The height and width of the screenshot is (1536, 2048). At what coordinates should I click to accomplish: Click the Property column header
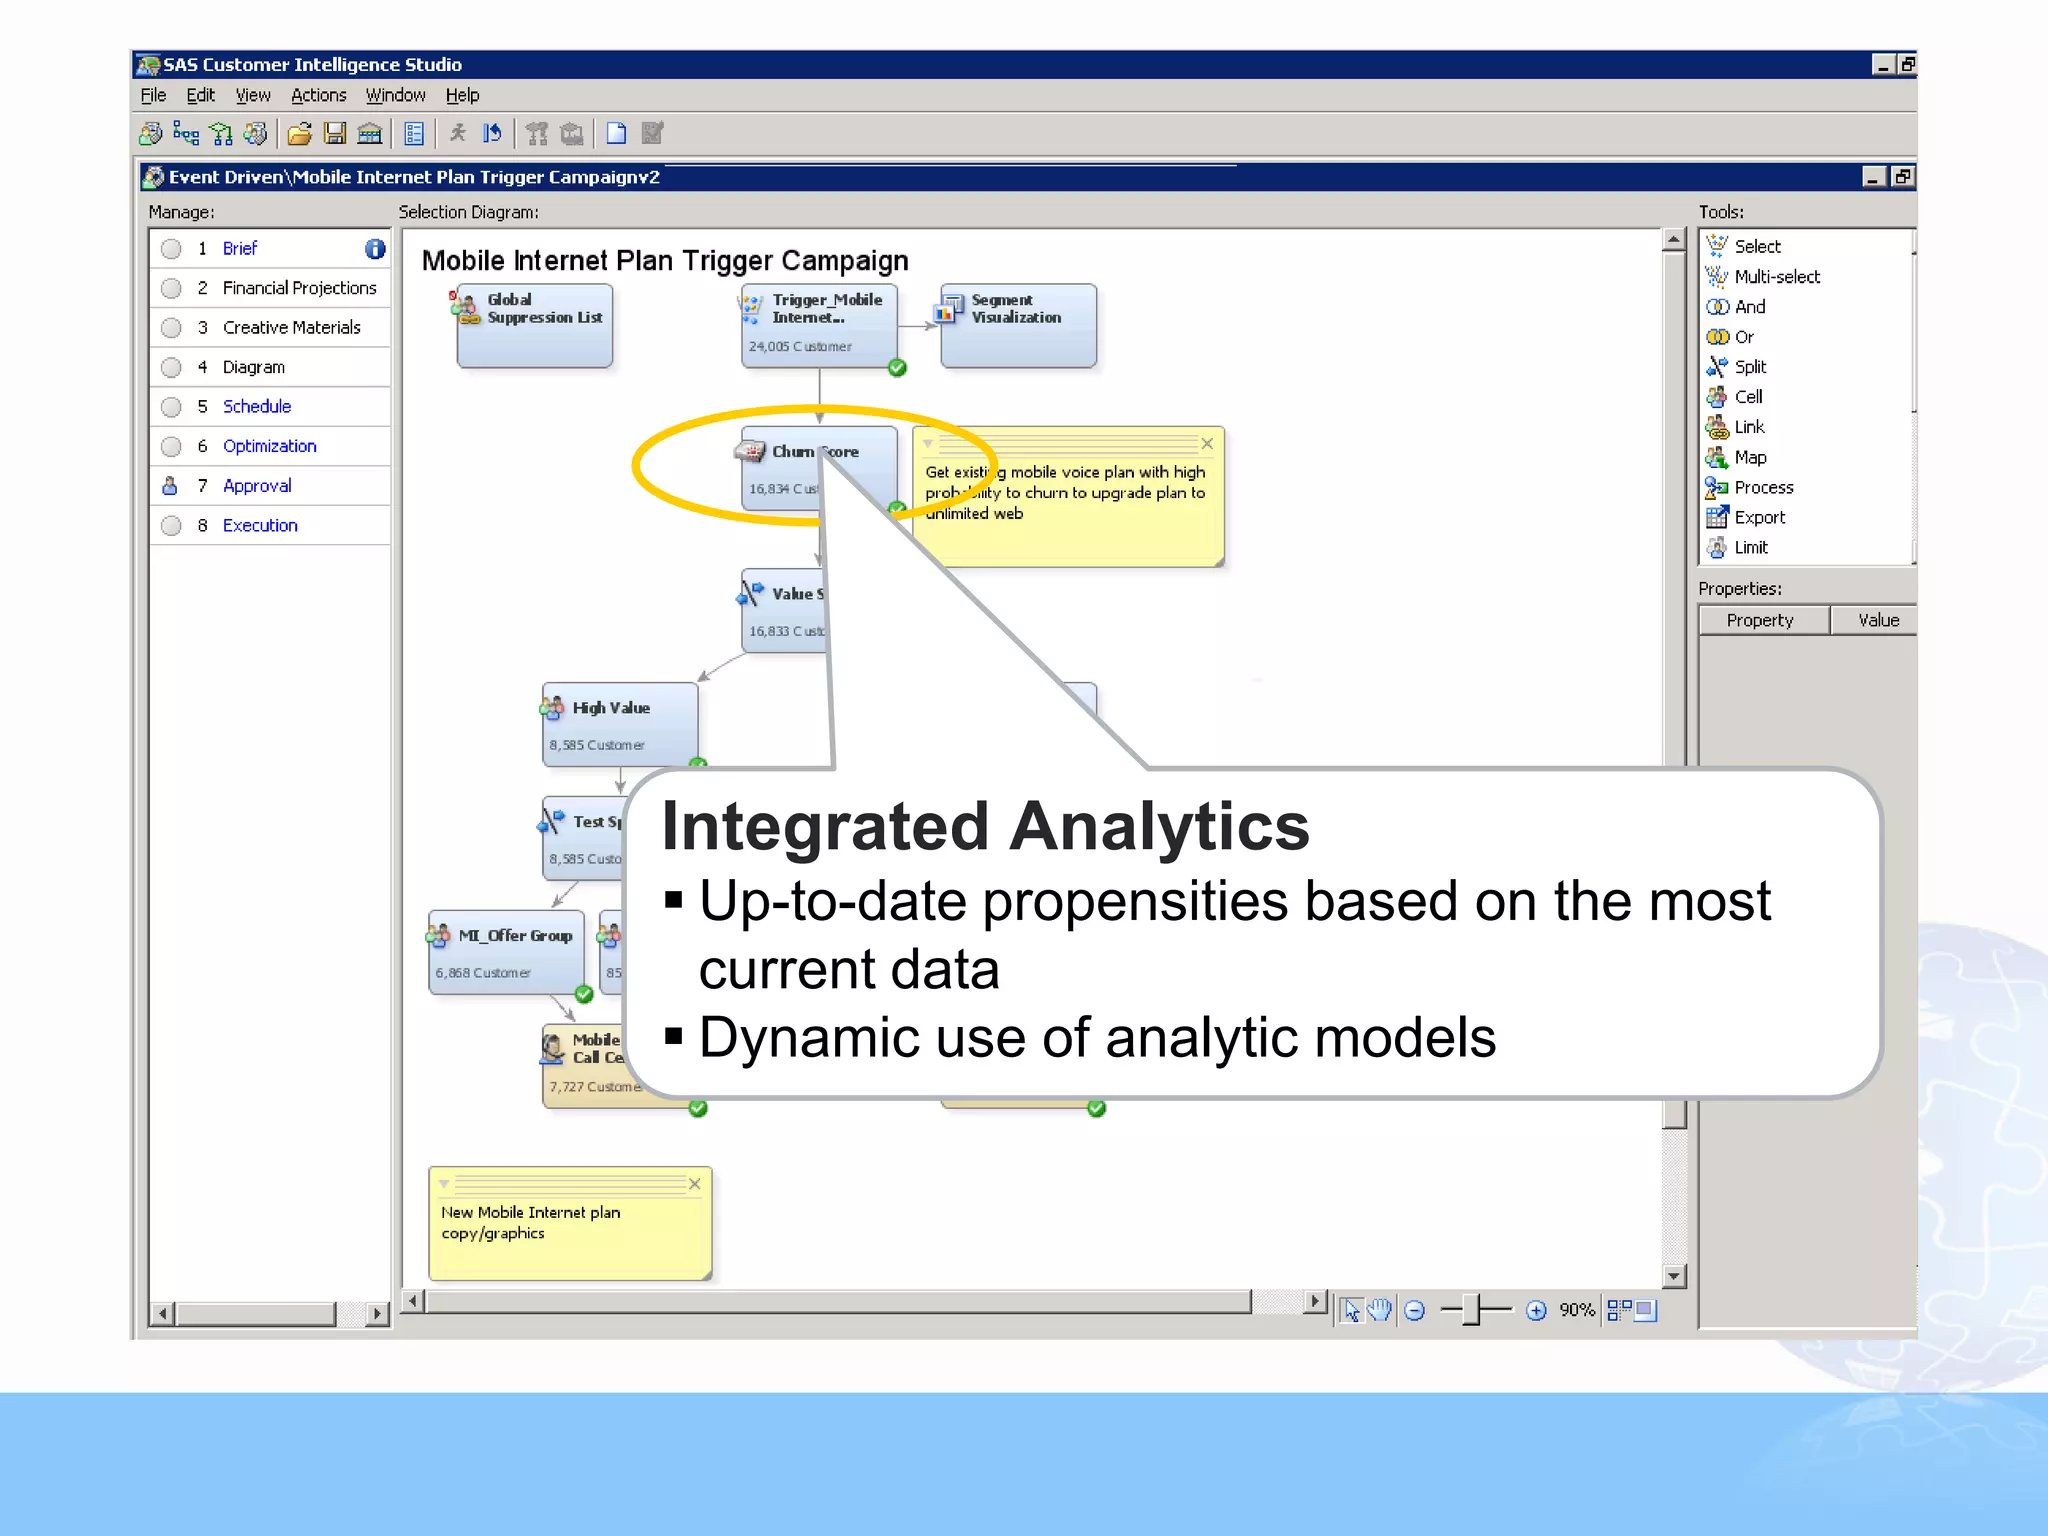(x=1764, y=620)
